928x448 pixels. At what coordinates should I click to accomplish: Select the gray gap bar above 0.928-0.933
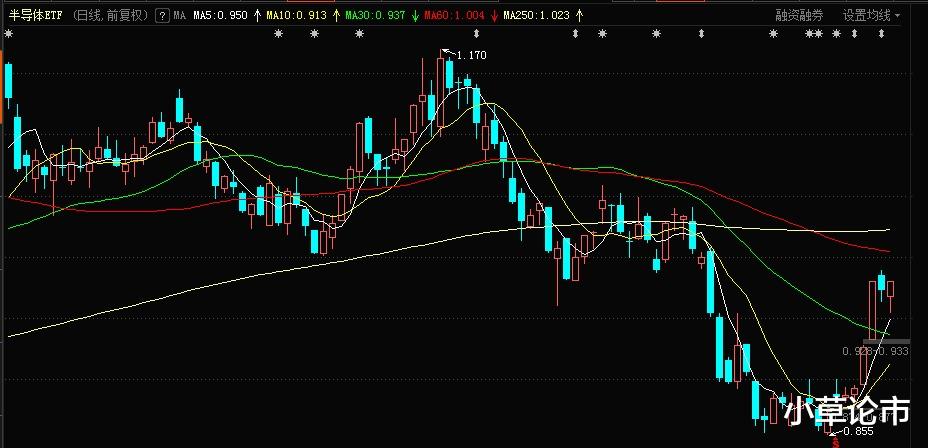887,341
